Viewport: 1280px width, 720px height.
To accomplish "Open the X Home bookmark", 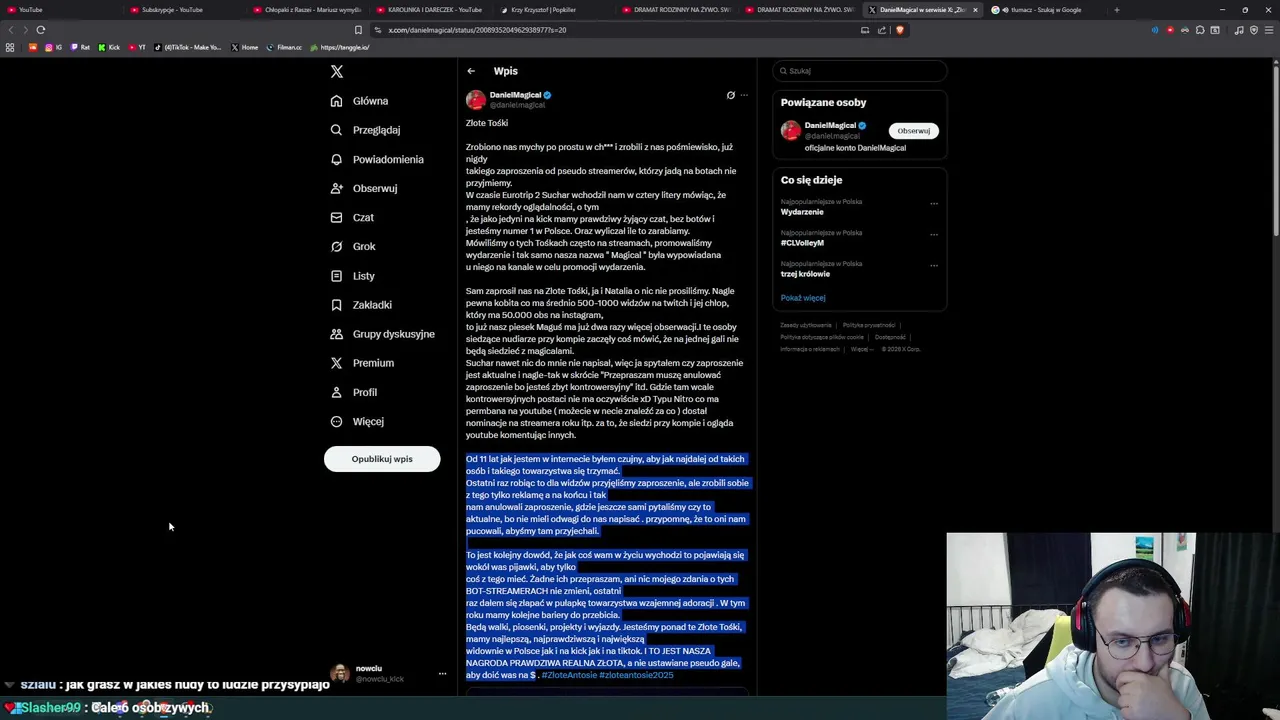I will click(244, 47).
